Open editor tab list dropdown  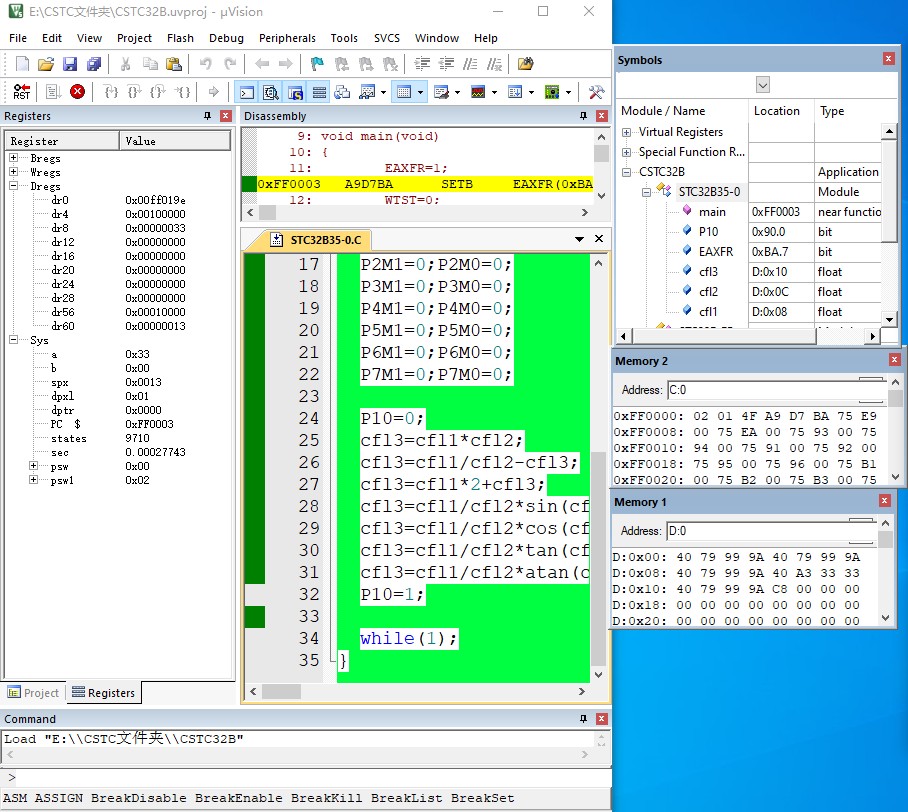[579, 239]
